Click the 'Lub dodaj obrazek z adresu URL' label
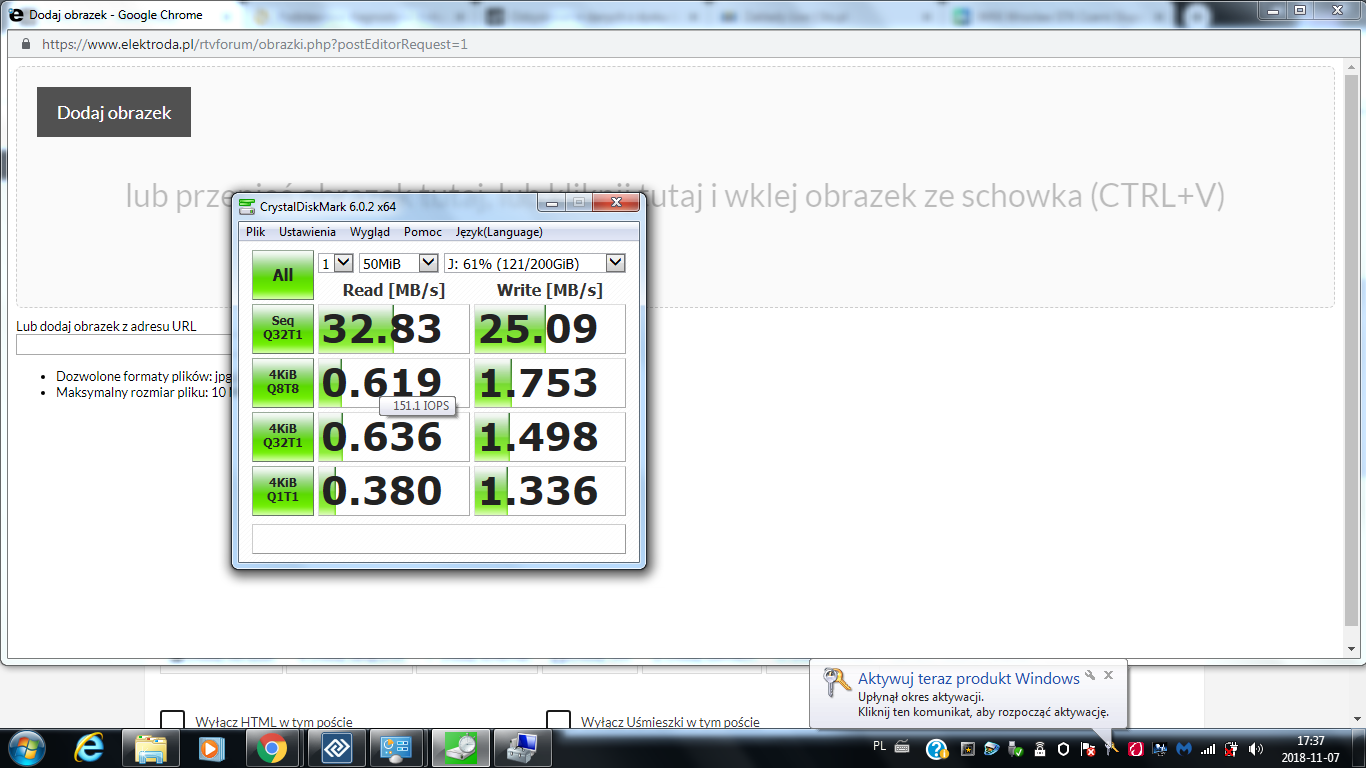1366x768 pixels. point(106,326)
